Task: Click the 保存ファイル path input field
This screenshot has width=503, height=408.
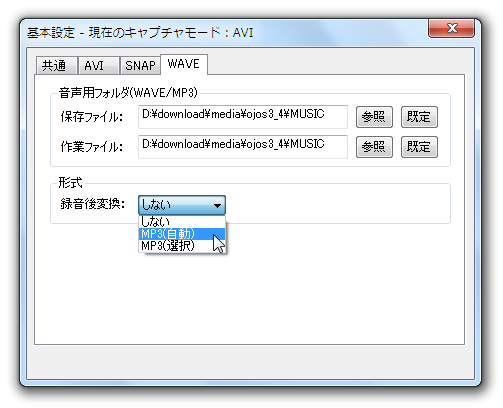Action: tap(243, 117)
